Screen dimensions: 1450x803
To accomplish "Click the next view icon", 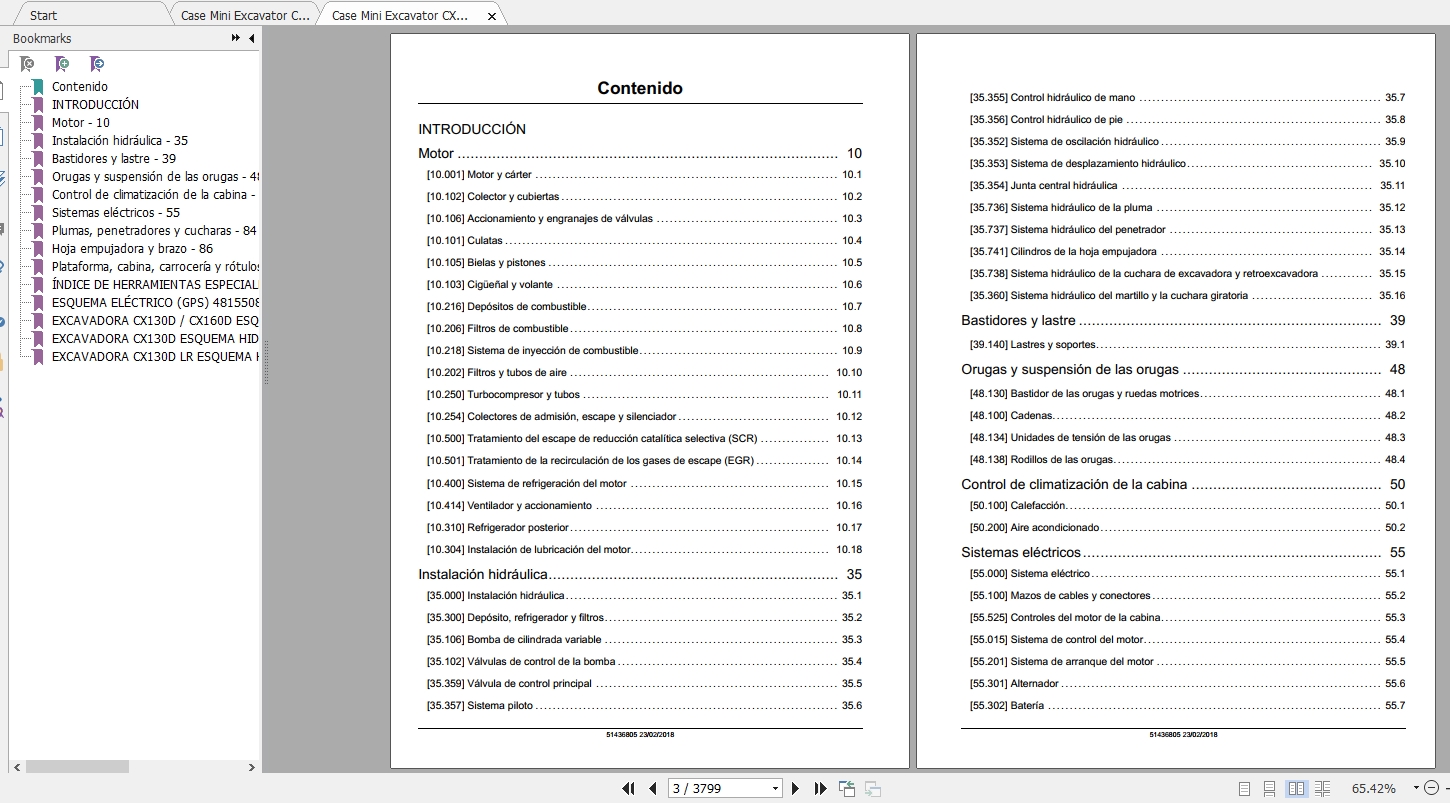I will (872, 788).
